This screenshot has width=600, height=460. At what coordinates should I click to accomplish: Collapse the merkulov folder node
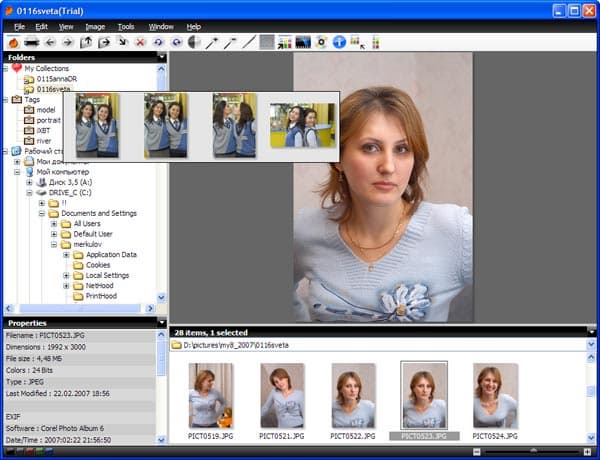pyautogui.click(x=54, y=245)
